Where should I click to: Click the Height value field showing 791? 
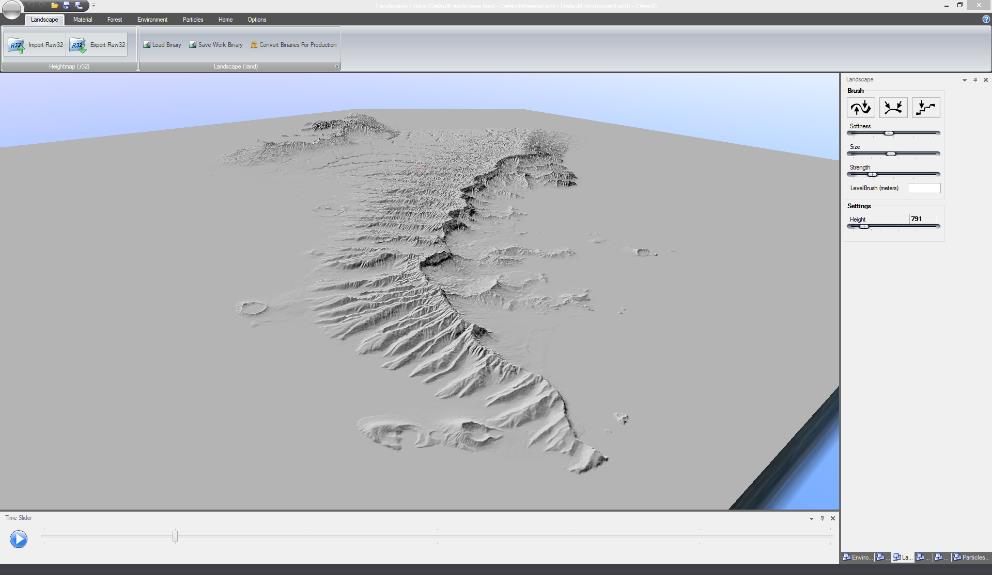pos(924,219)
